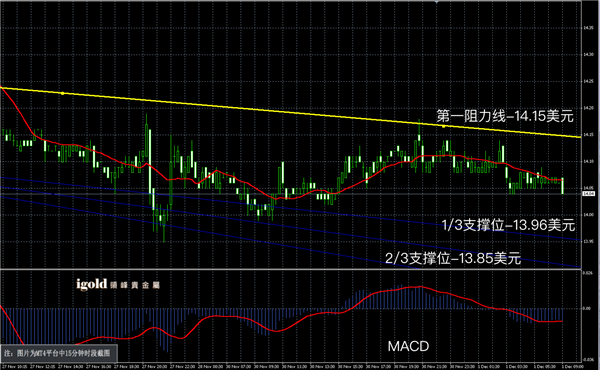Click the current price tag on the price axis
This screenshot has height=370, width=600.
(x=589, y=194)
